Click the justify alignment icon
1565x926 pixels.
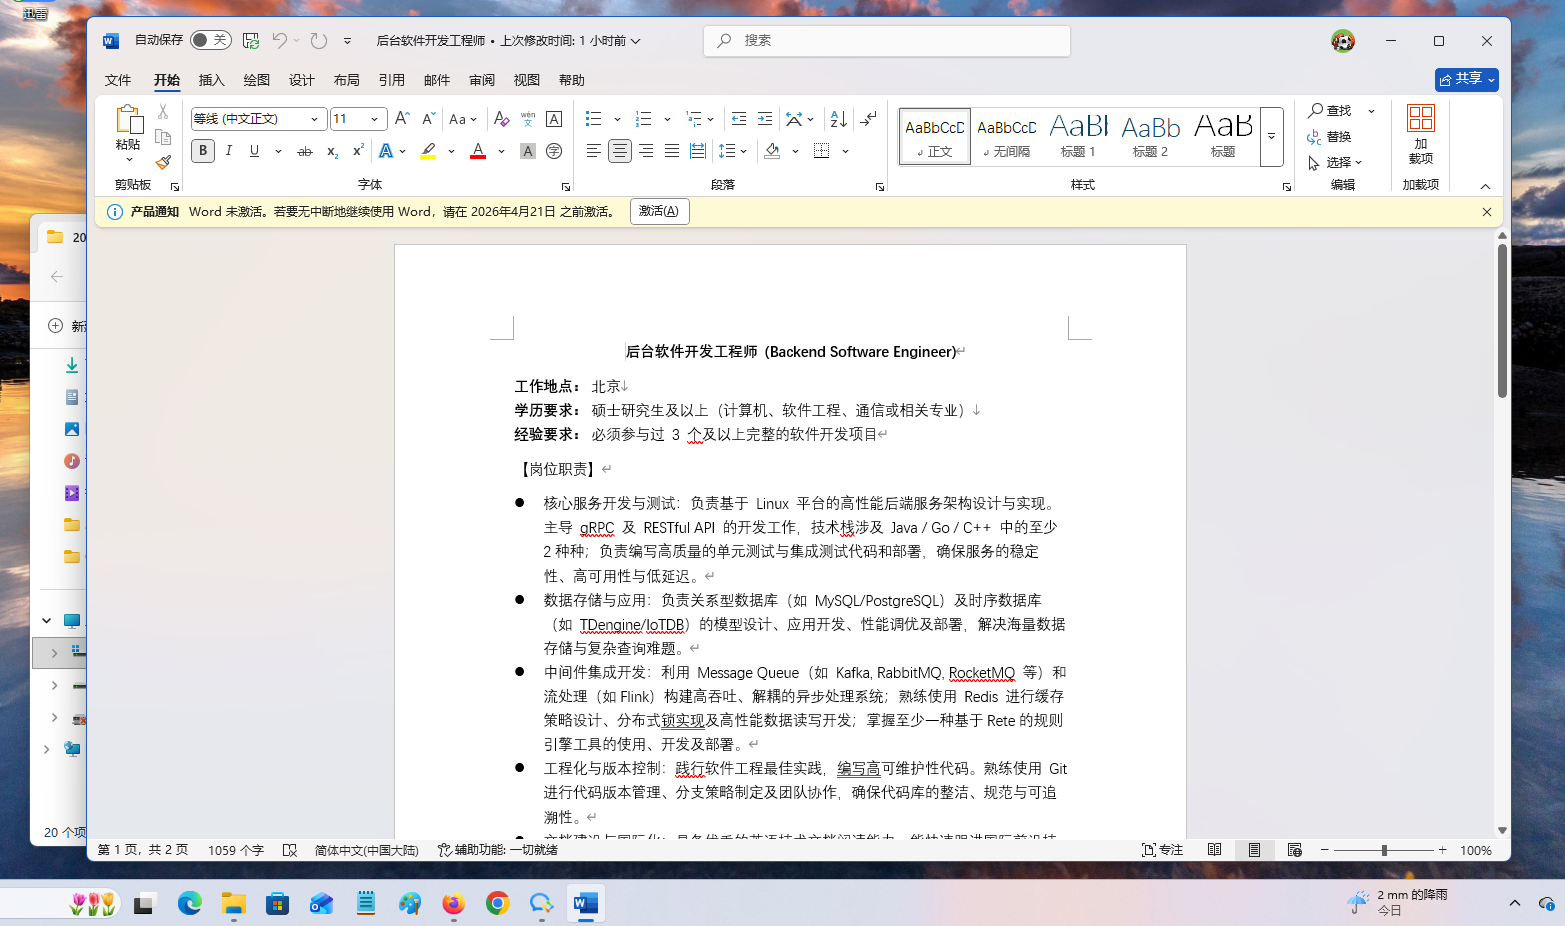pos(672,151)
